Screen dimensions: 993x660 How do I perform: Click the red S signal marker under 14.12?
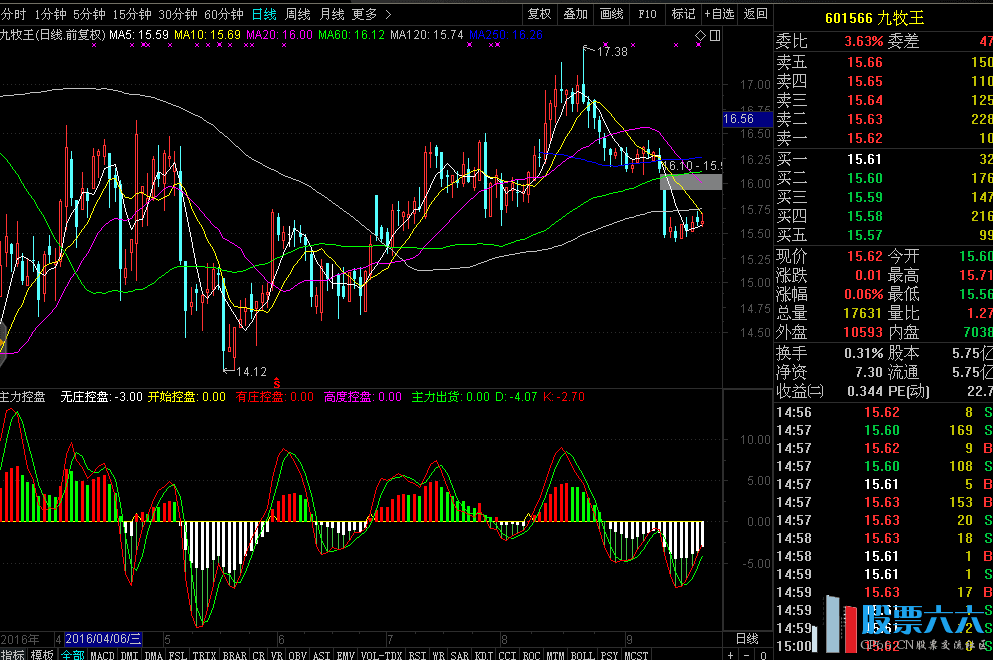(277, 382)
